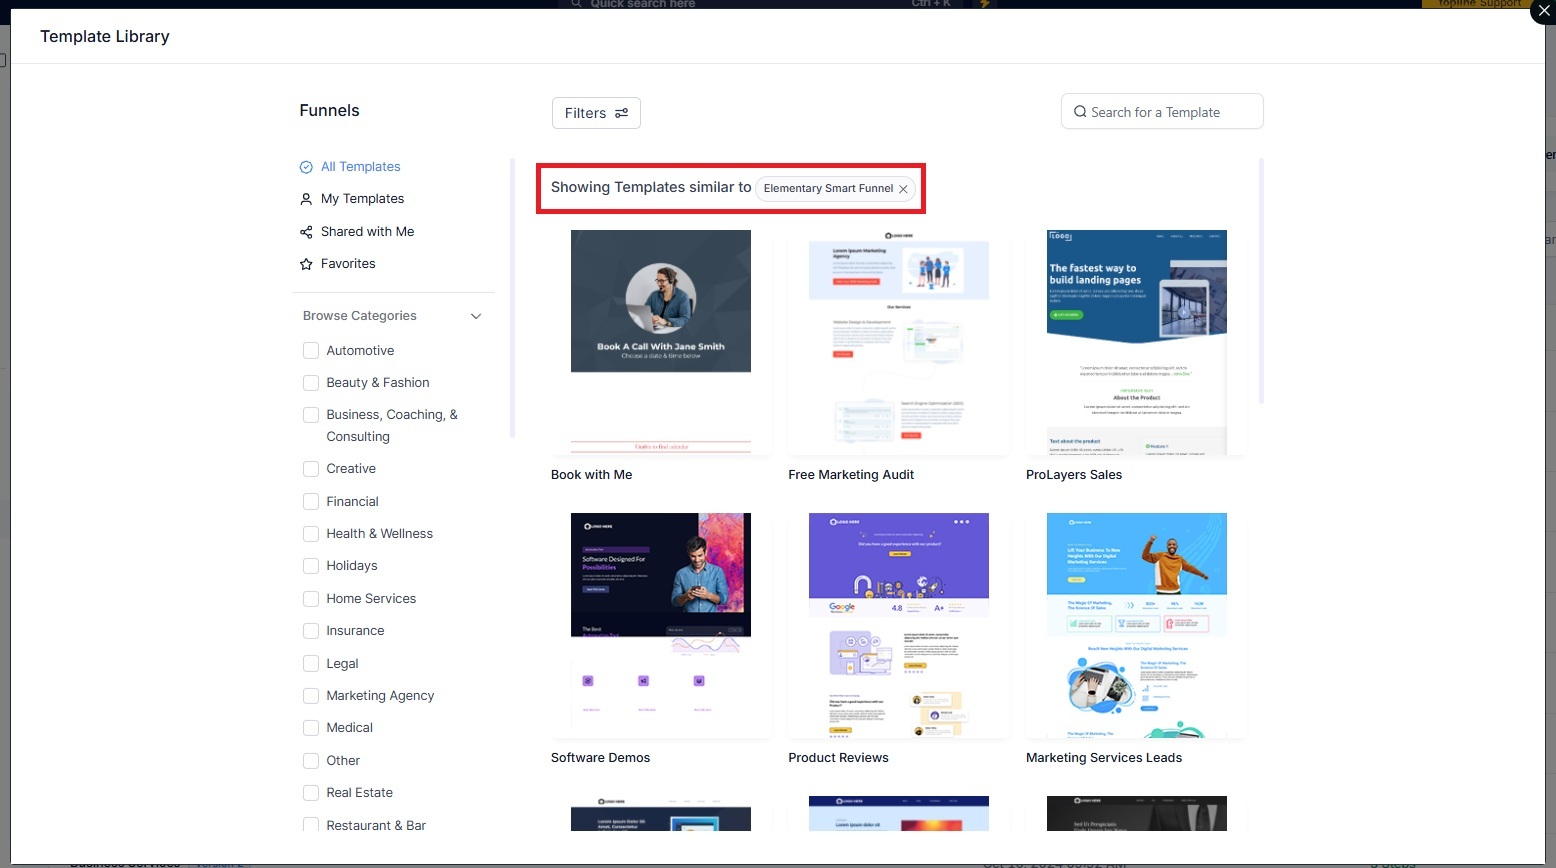Check the Beauty & Fashion category
Image resolution: width=1556 pixels, height=868 pixels.
[311, 383]
